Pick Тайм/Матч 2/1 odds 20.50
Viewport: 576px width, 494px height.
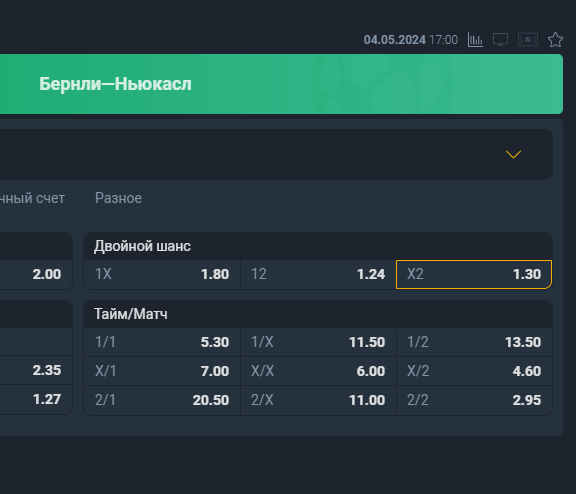(x=162, y=400)
